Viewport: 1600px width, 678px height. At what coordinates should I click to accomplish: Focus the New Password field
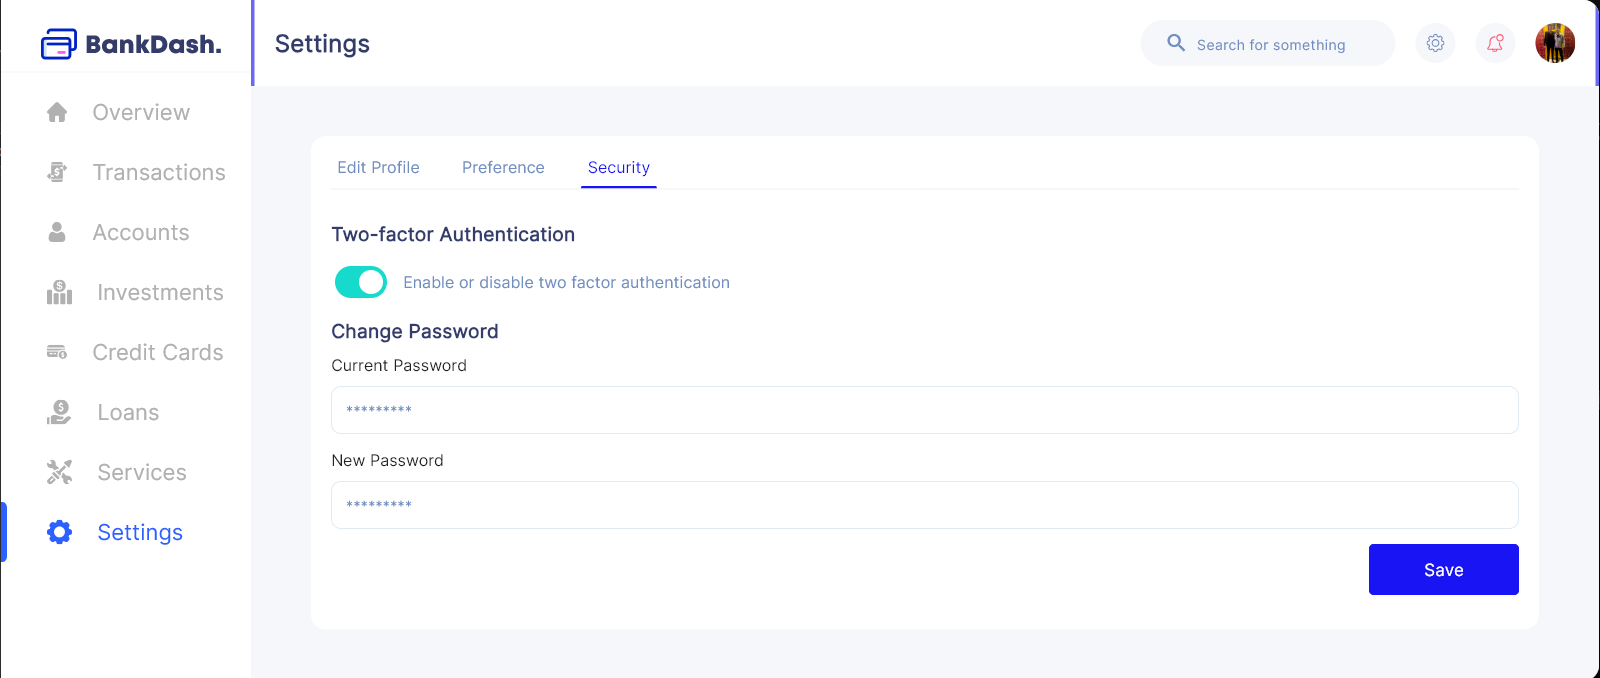pos(925,505)
